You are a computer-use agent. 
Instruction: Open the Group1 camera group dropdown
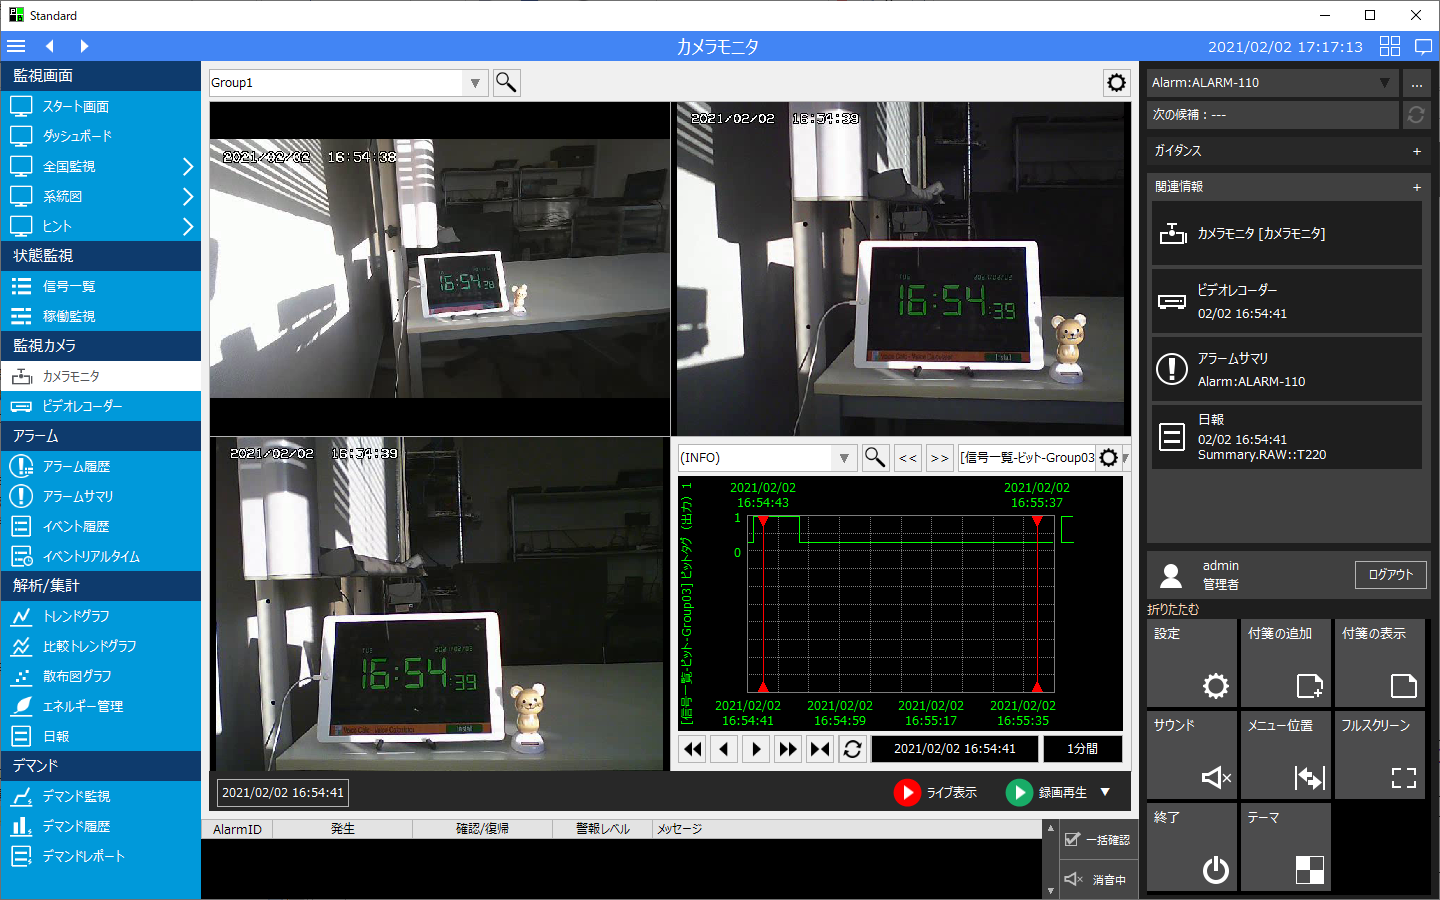click(475, 83)
